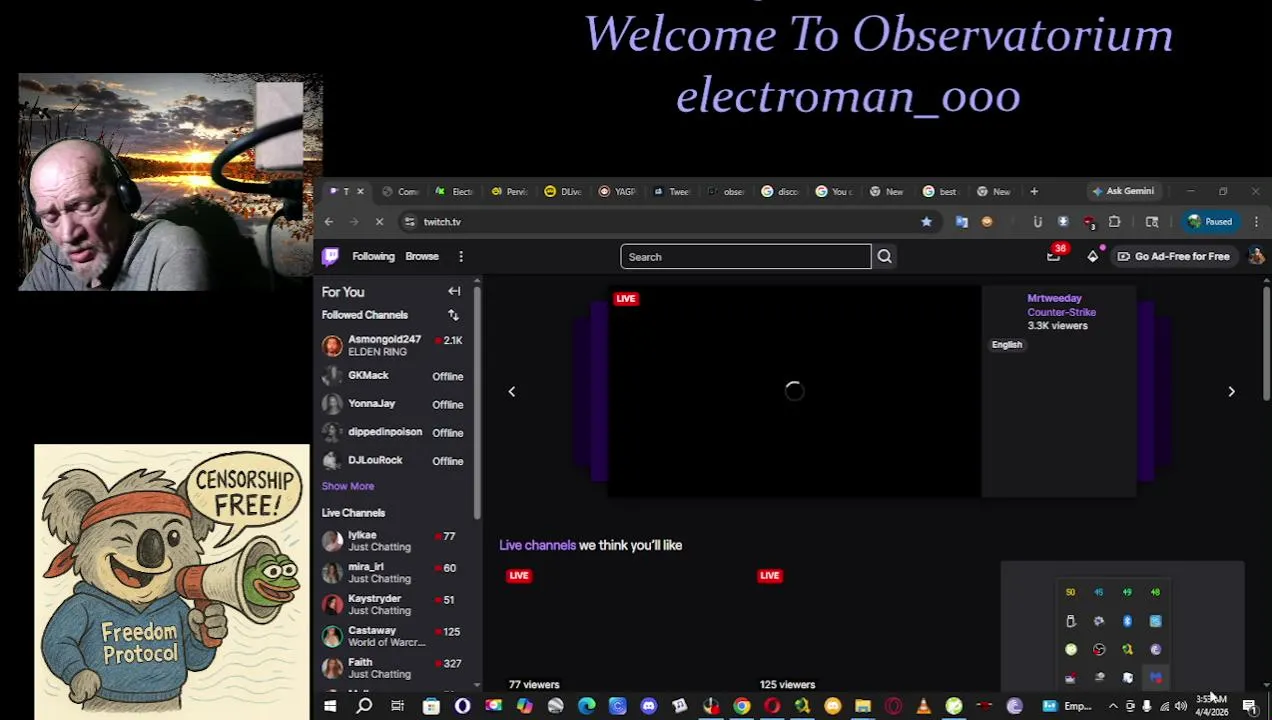Switch to the DLive tab
Viewport: 1272px width, 720px height.
click(x=563, y=191)
